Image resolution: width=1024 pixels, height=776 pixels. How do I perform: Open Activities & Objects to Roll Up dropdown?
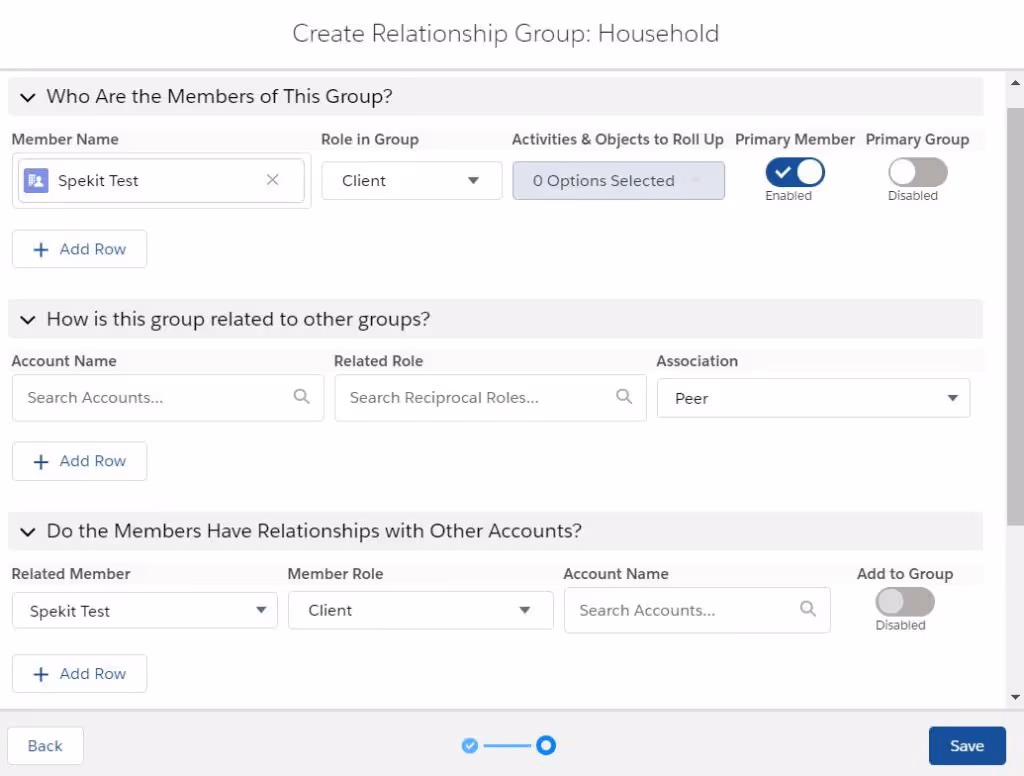point(618,180)
